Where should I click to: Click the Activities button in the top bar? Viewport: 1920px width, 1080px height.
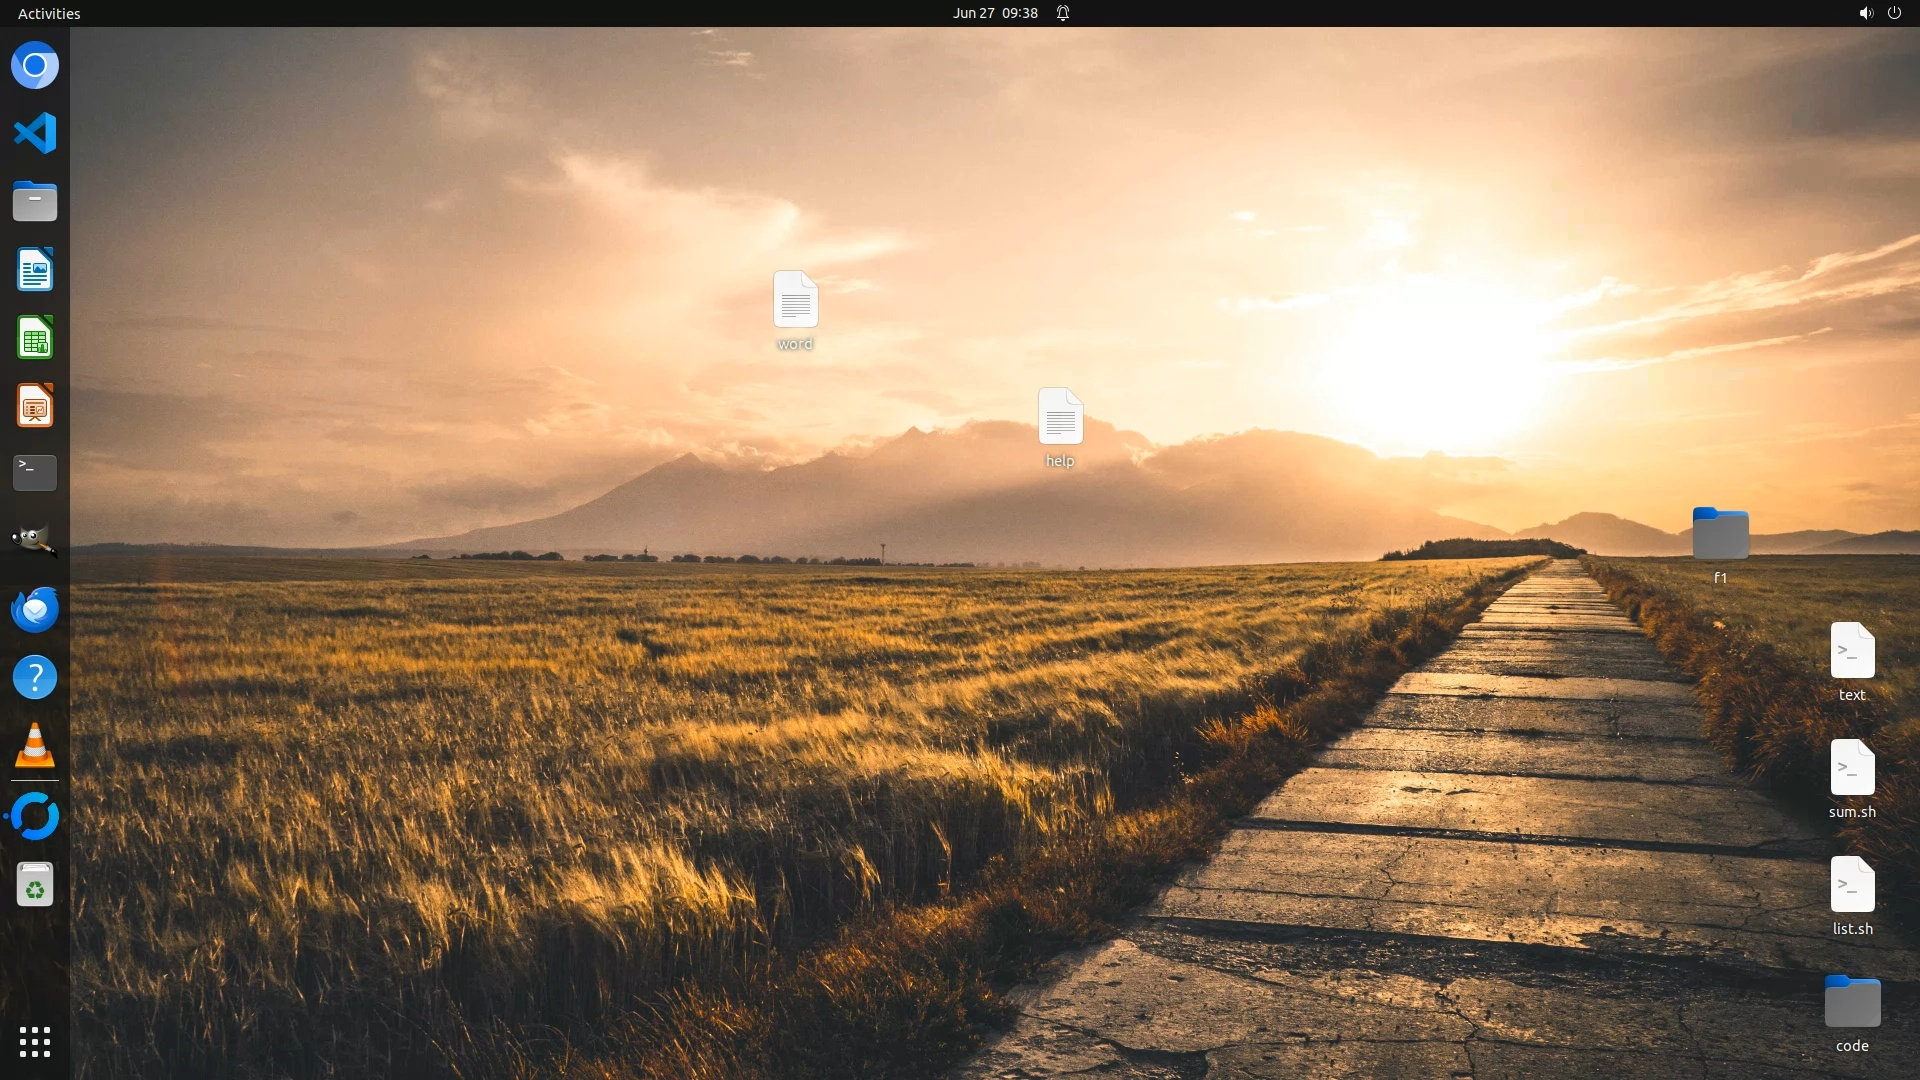49,13
